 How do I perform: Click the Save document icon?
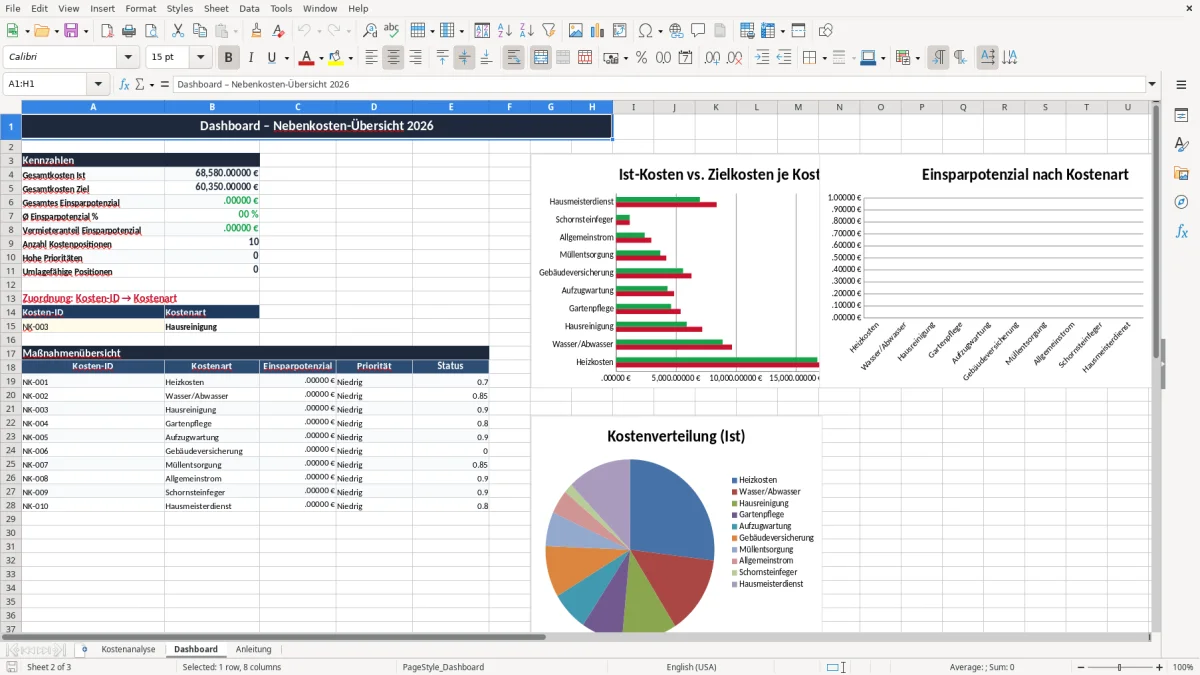tap(71, 31)
